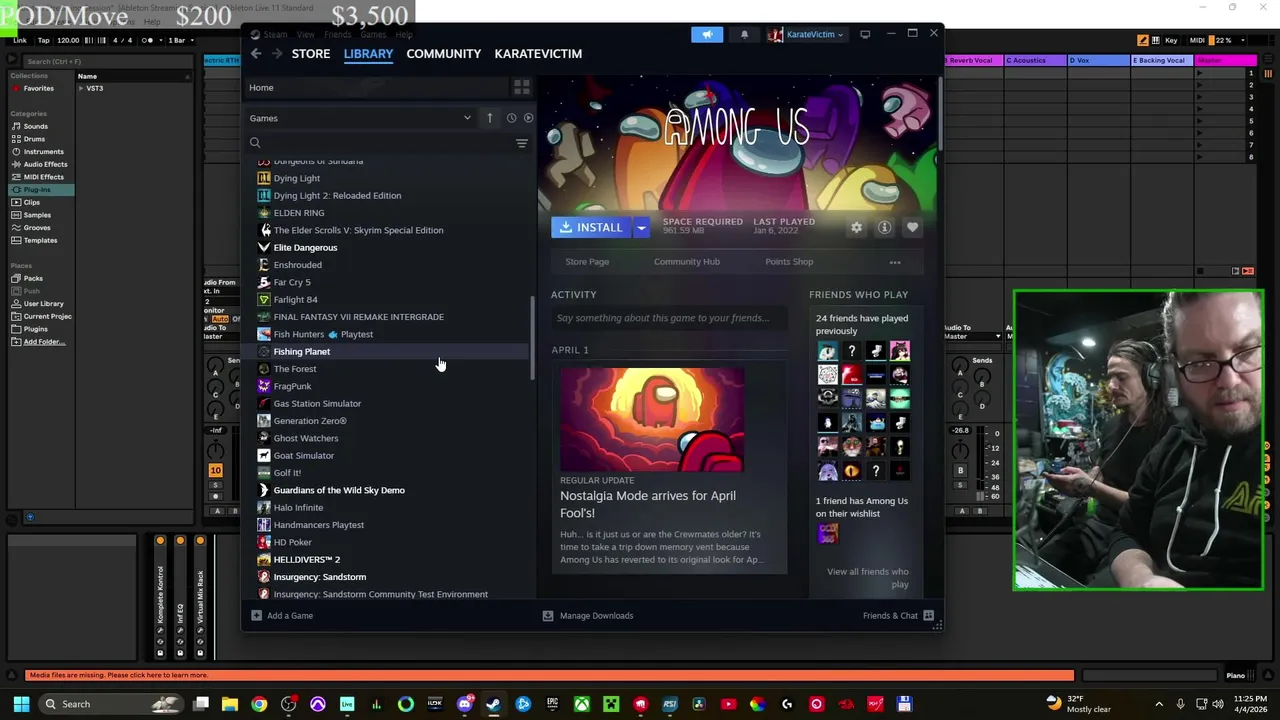Click the sort ascending arrow in game list
The height and width of the screenshot is (720, 1280).
tap(490, 118)
